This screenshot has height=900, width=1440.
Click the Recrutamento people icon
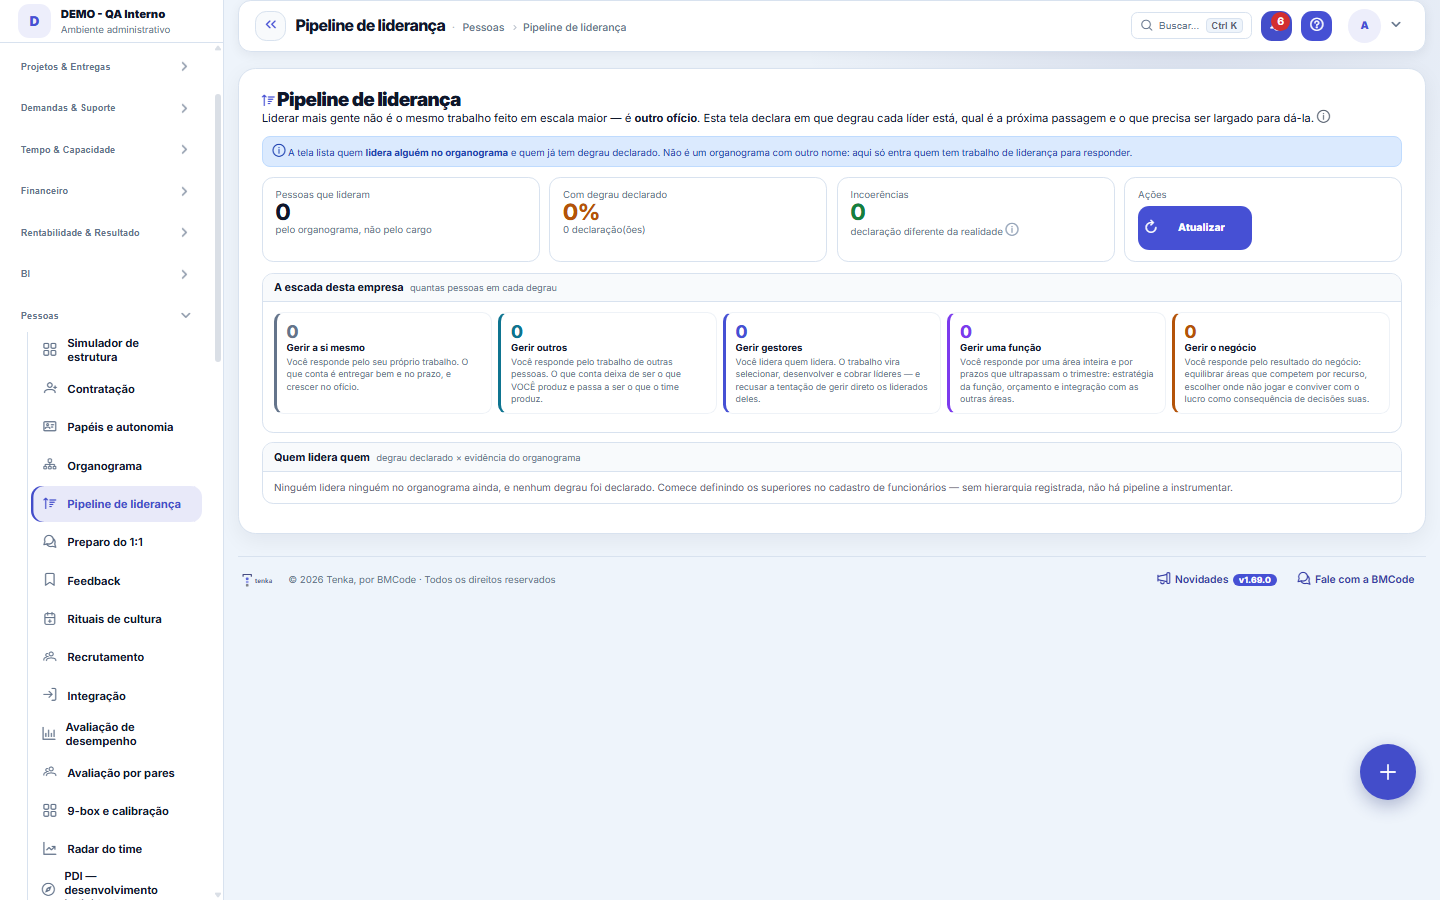(50, 657)
